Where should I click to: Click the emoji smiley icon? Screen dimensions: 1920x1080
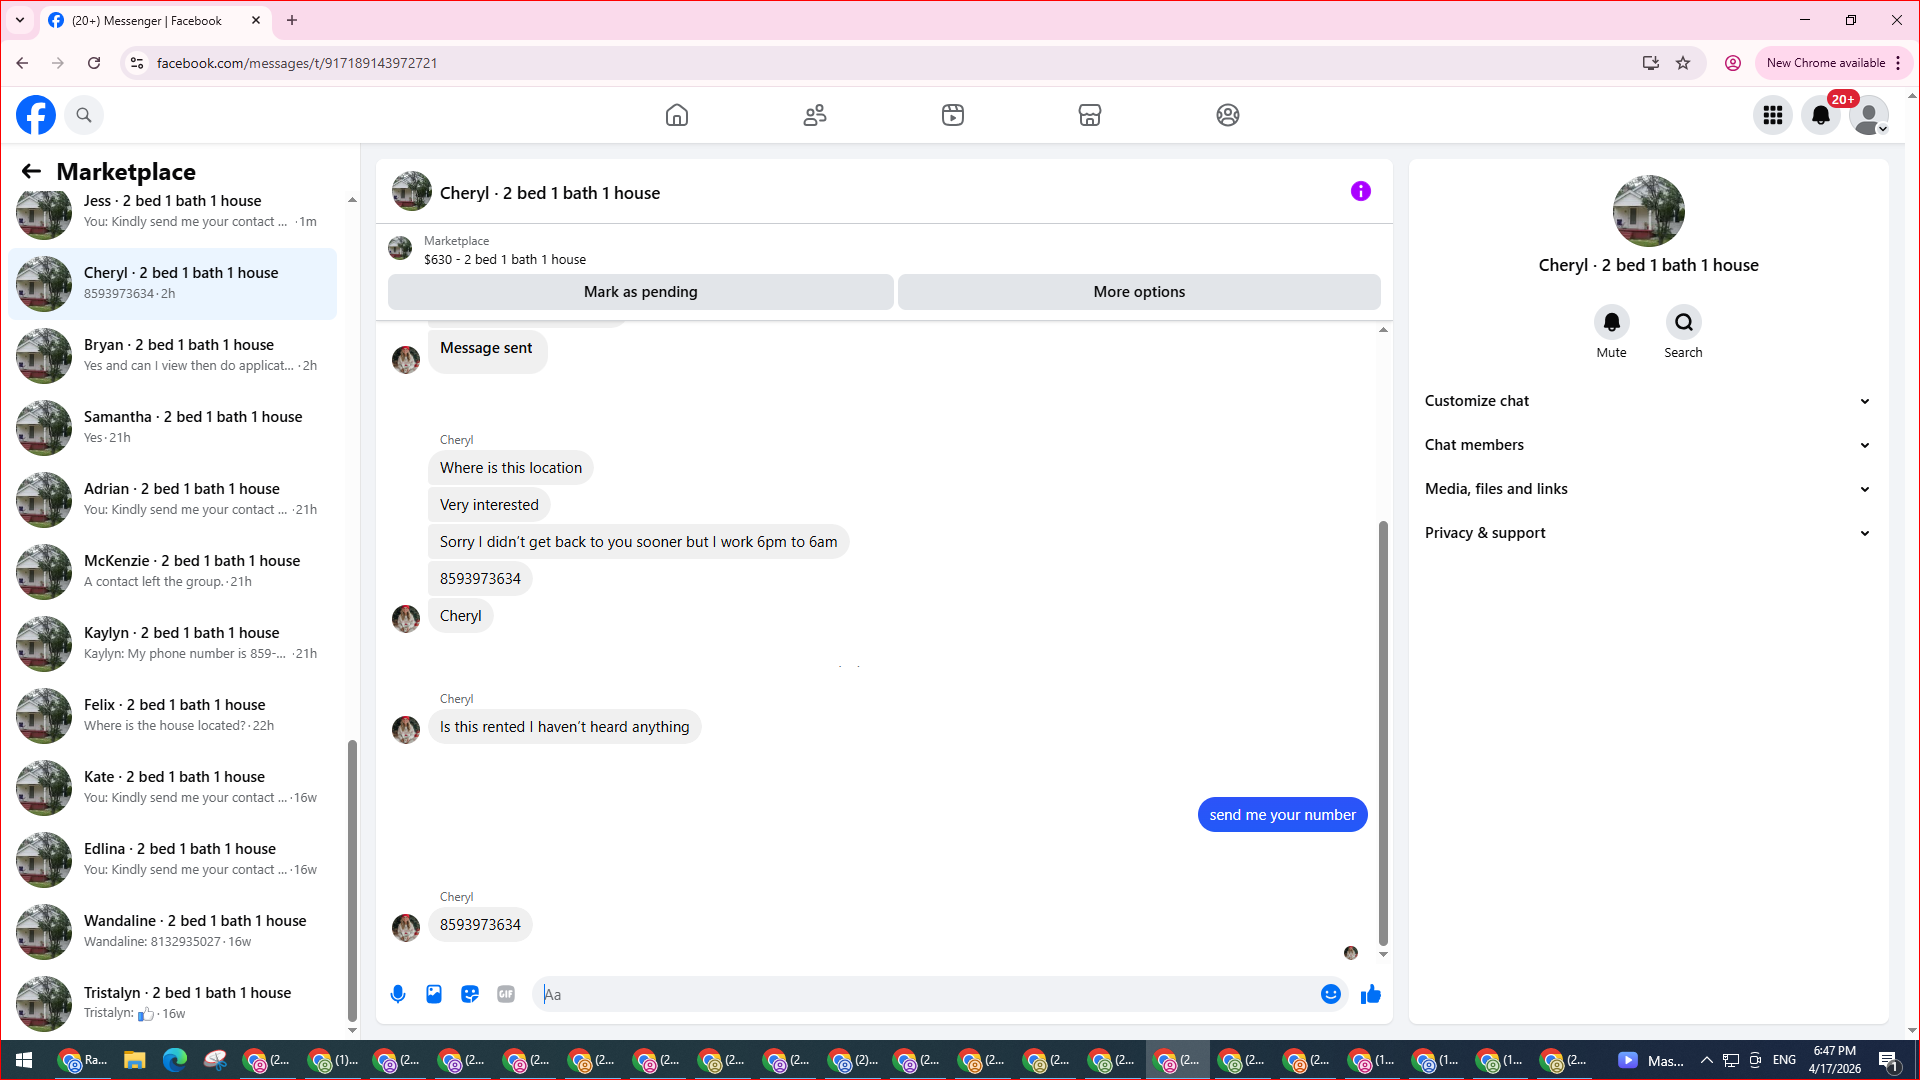point(1330,994)
